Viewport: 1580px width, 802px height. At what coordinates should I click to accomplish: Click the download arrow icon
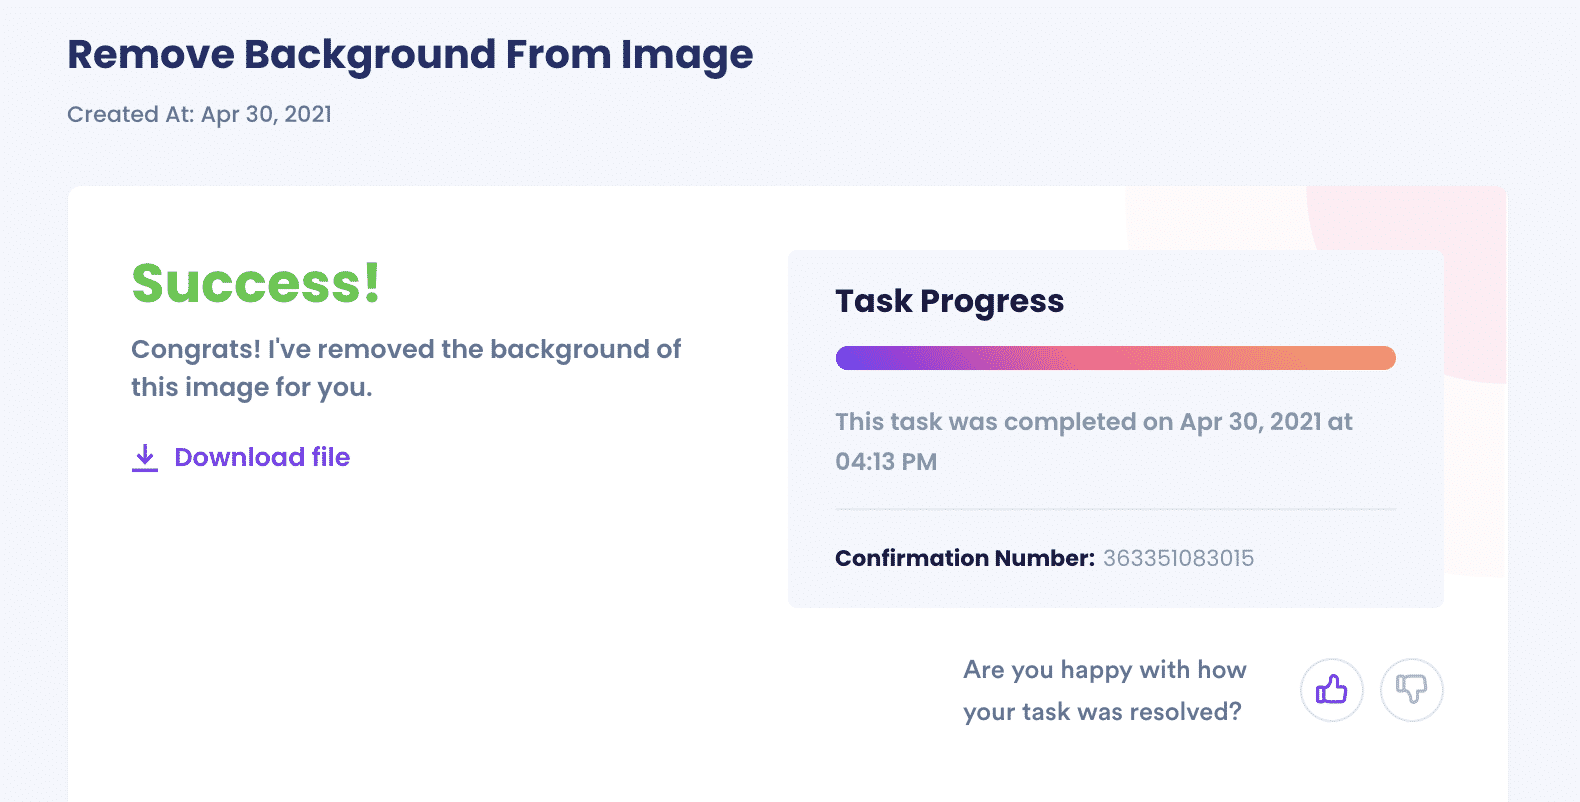[x=145, y=458]
